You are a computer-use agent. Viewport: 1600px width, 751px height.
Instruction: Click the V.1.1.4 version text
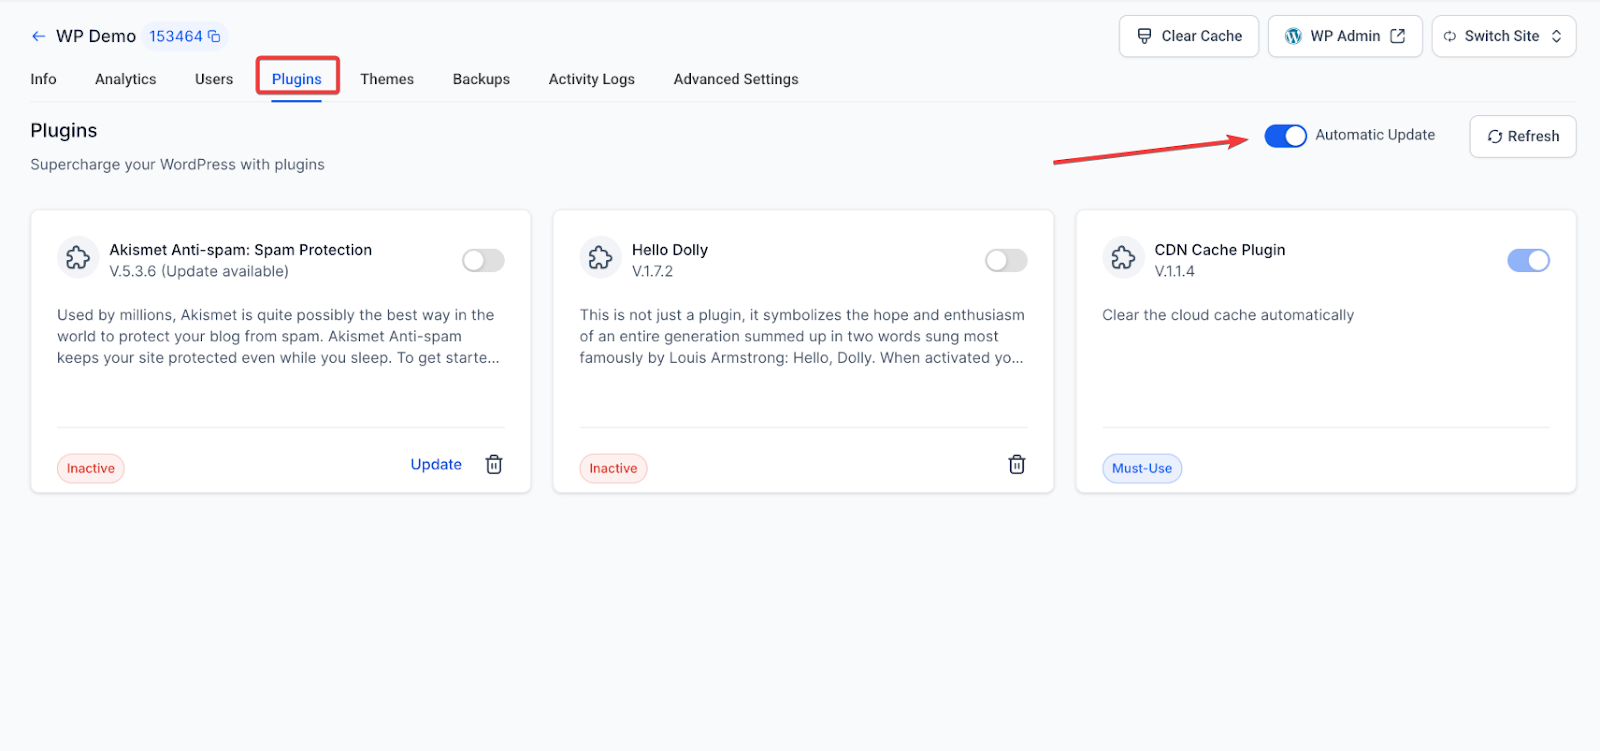point(1174,271)
